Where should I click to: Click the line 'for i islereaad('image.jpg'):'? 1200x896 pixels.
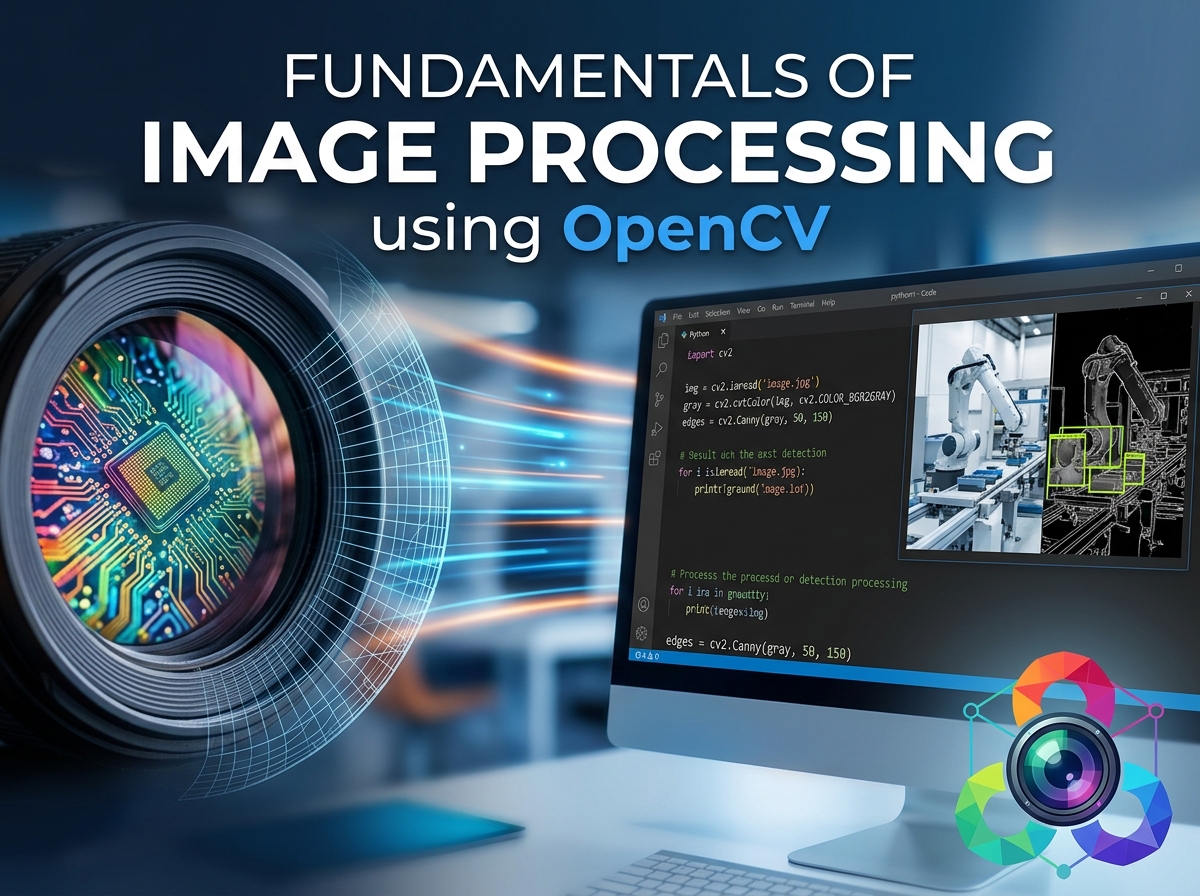click(743, 471)
